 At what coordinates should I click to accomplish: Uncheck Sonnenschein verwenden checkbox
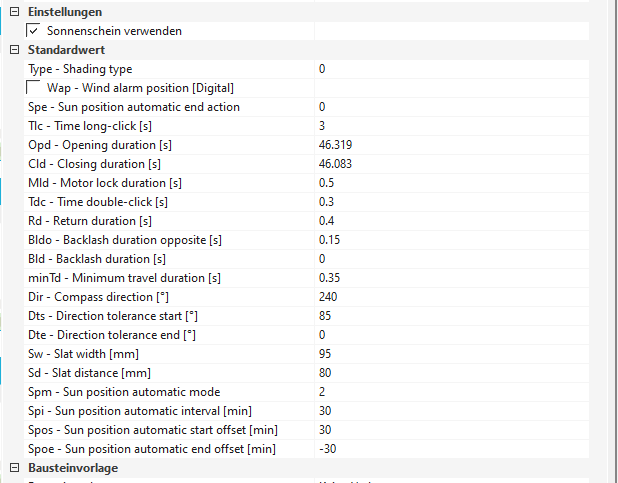point(33,31)
